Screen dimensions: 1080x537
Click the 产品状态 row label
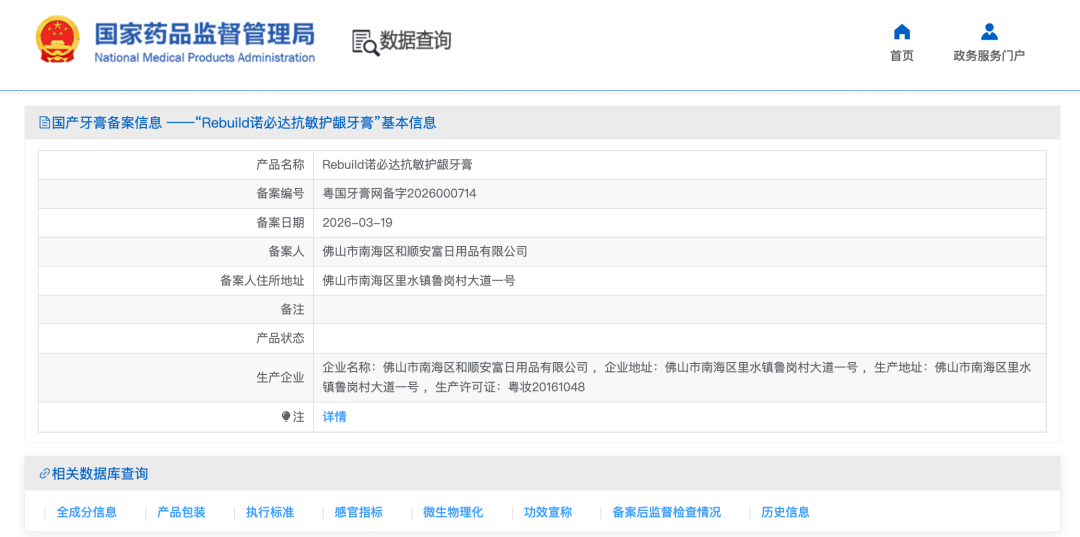[280, 338]
